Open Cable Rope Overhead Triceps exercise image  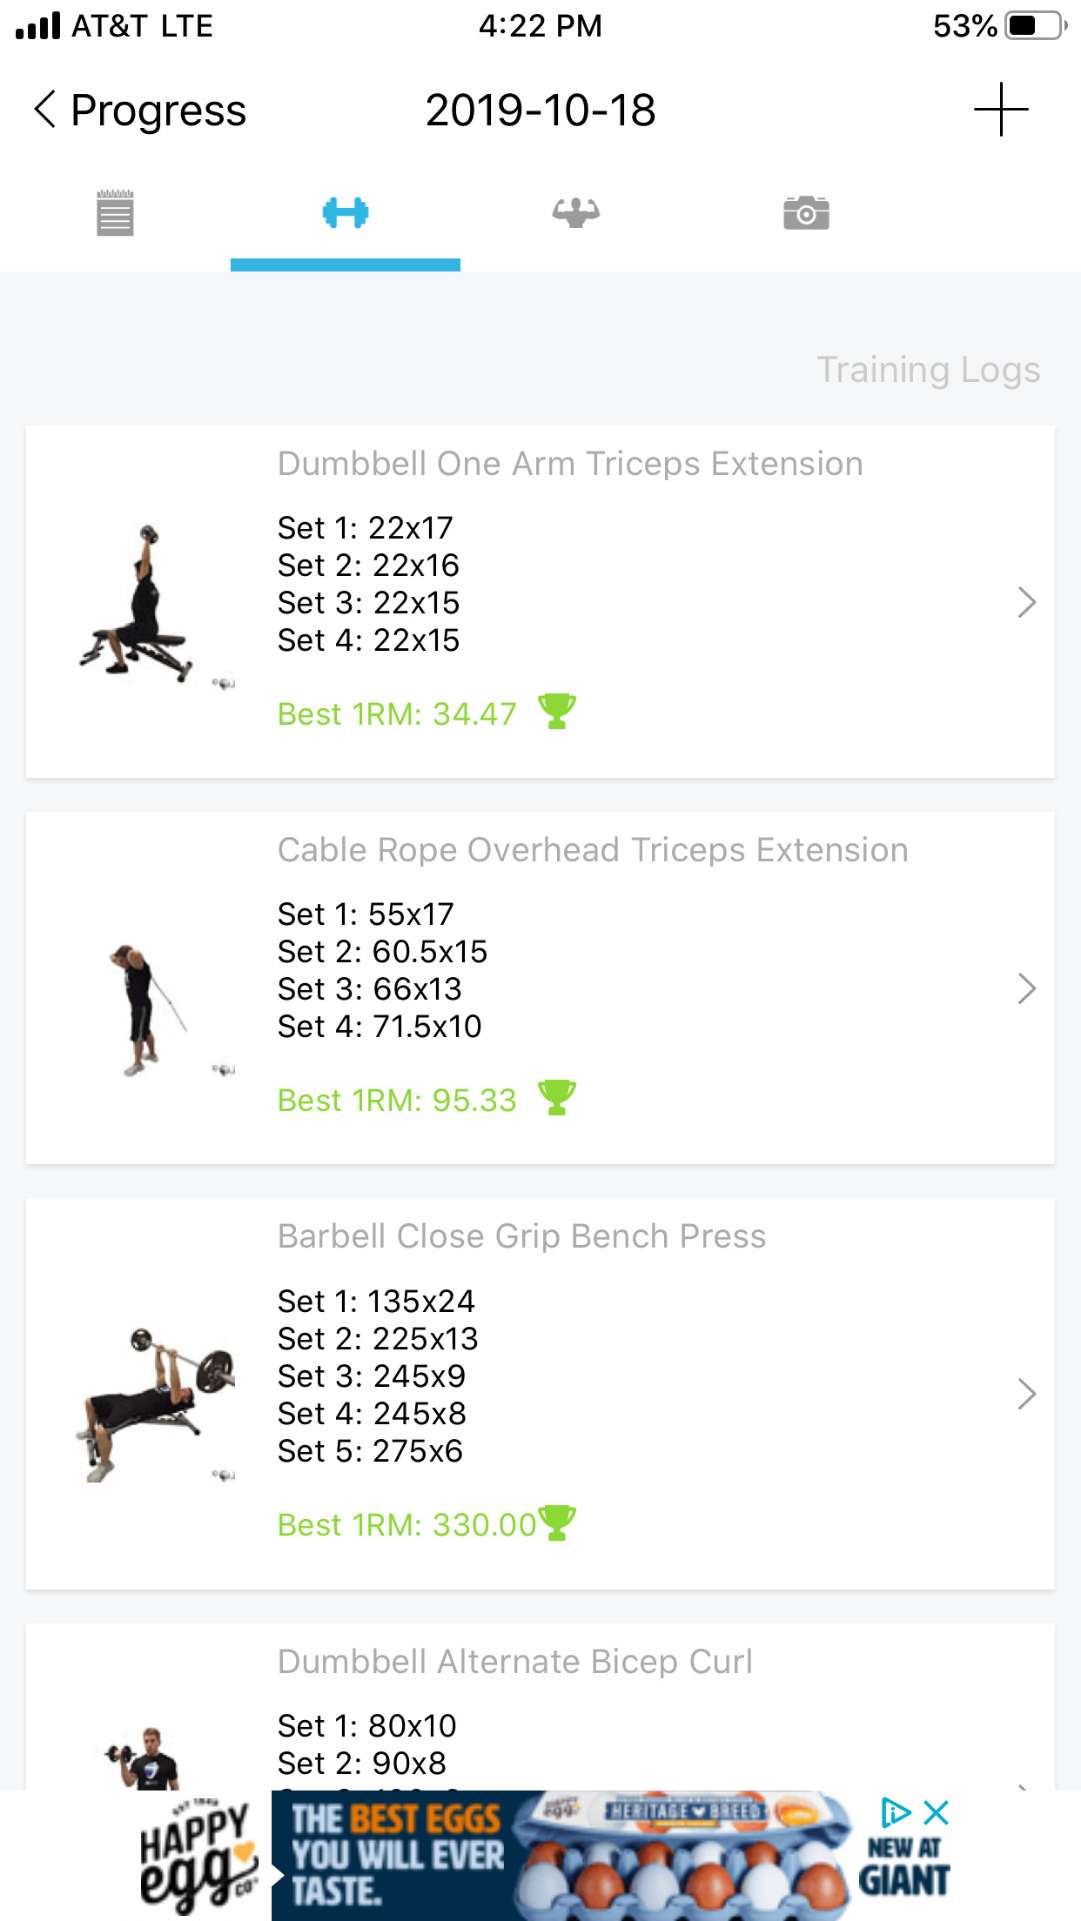pyautogui.click(x=145, y=1008)
